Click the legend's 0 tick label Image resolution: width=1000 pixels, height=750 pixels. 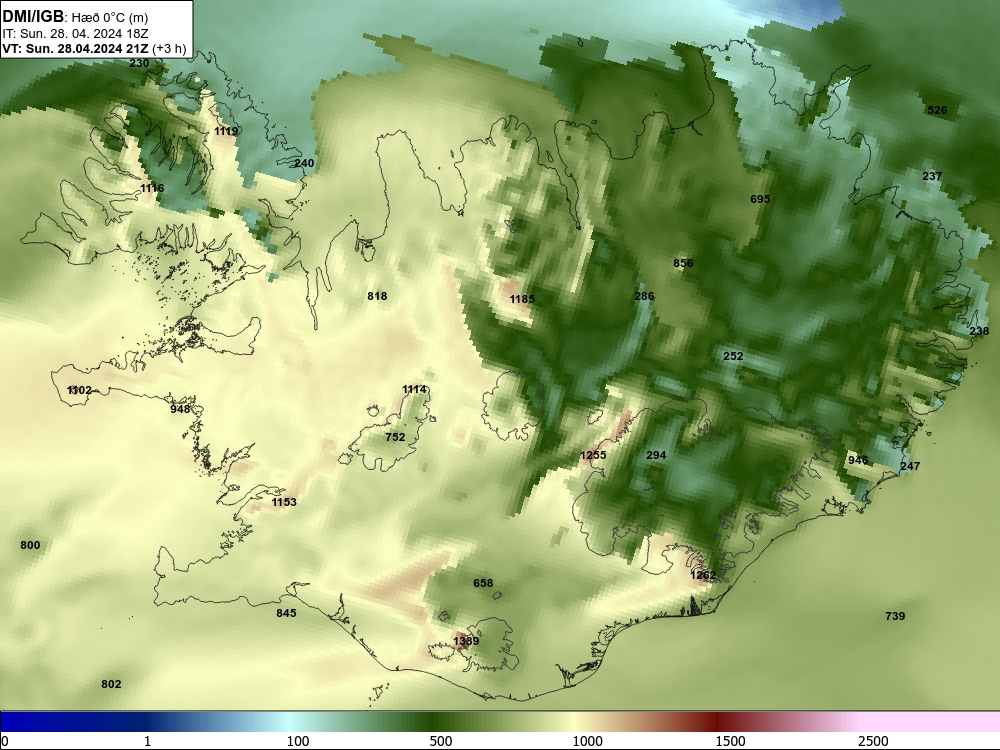(5, 741)
